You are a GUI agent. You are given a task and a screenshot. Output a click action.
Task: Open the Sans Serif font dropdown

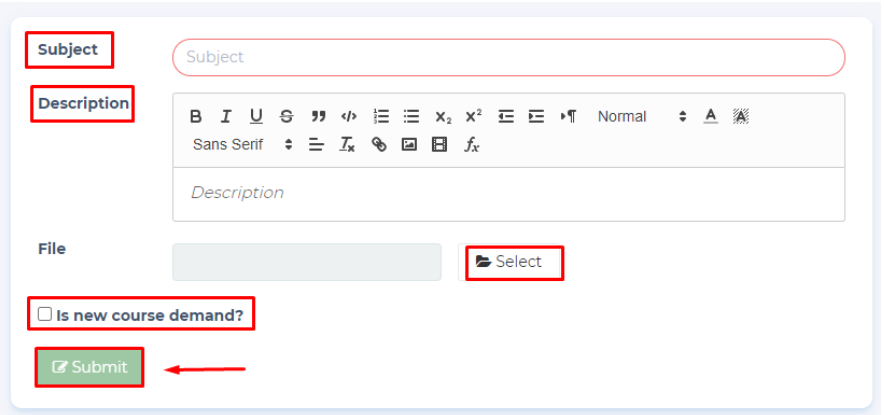coord(241,144)
